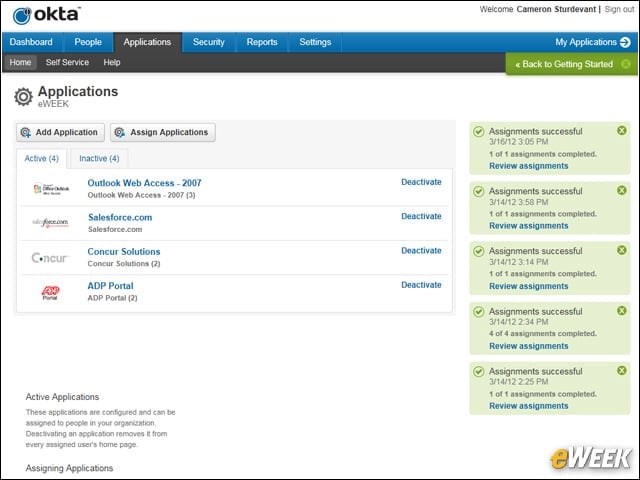Open the Reports tab
The height and width of the screenshot is (480, 640).
point(262,42)
